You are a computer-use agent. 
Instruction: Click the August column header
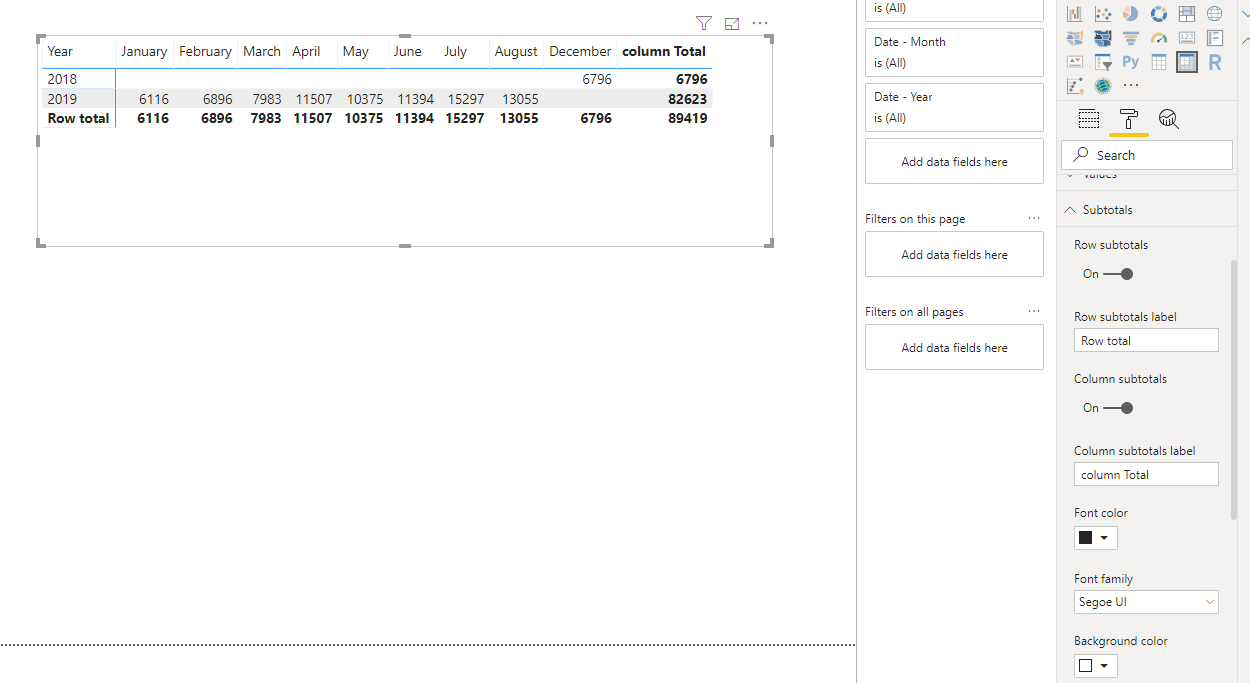[x=516, y=51]
